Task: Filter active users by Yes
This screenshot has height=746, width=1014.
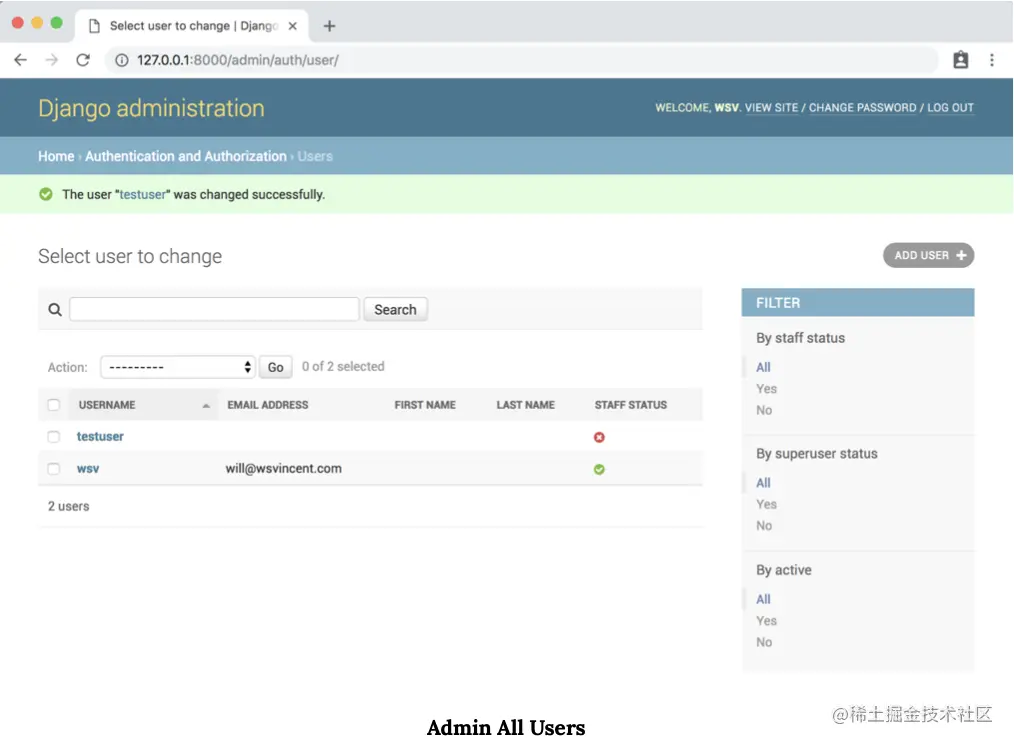Action: point(766,621)
